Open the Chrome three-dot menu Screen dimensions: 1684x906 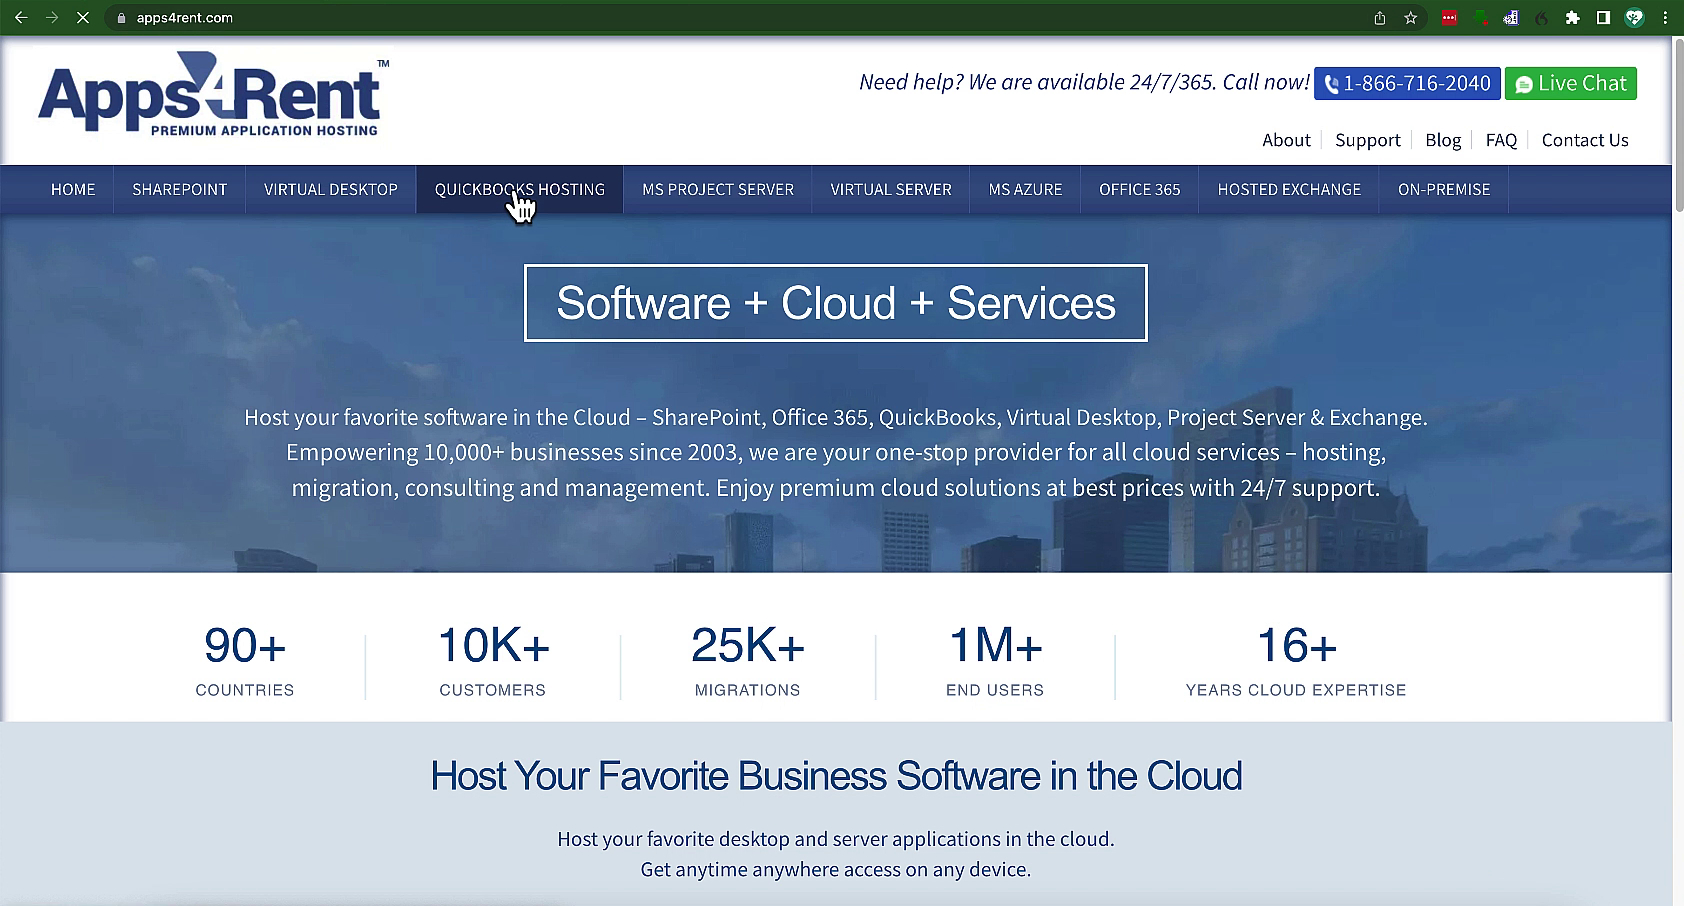[x=1665, y=18]
